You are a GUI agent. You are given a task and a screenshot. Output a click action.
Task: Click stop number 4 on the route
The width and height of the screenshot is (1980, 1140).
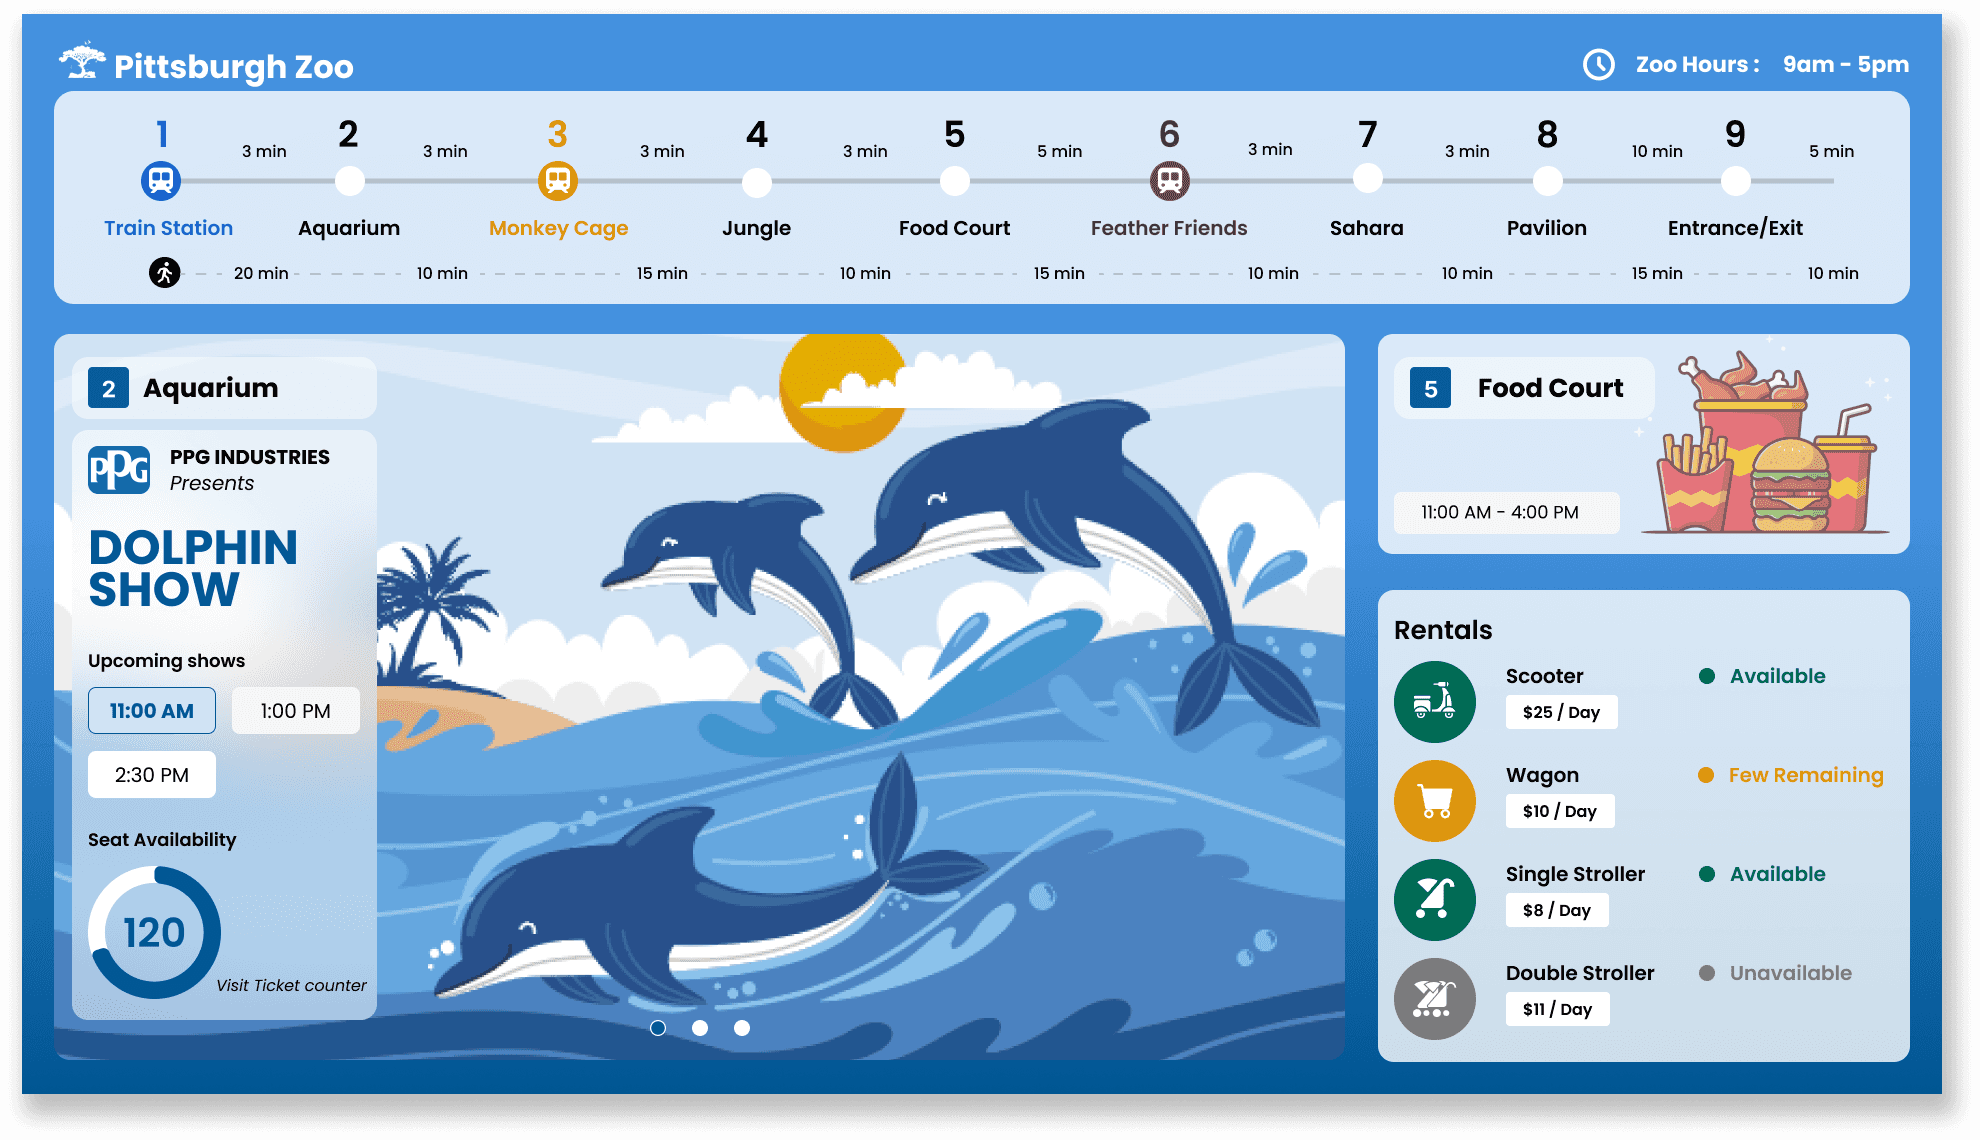click(x=757, y=134)
